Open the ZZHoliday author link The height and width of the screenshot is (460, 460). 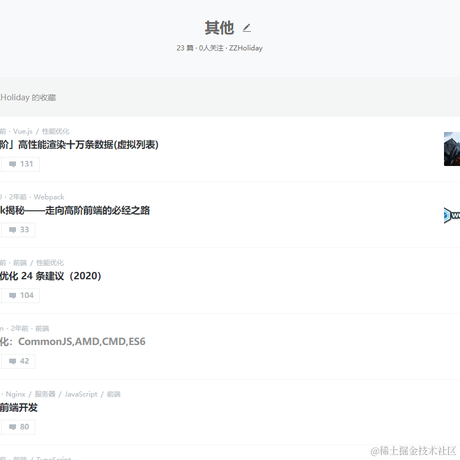pos(246,48)
